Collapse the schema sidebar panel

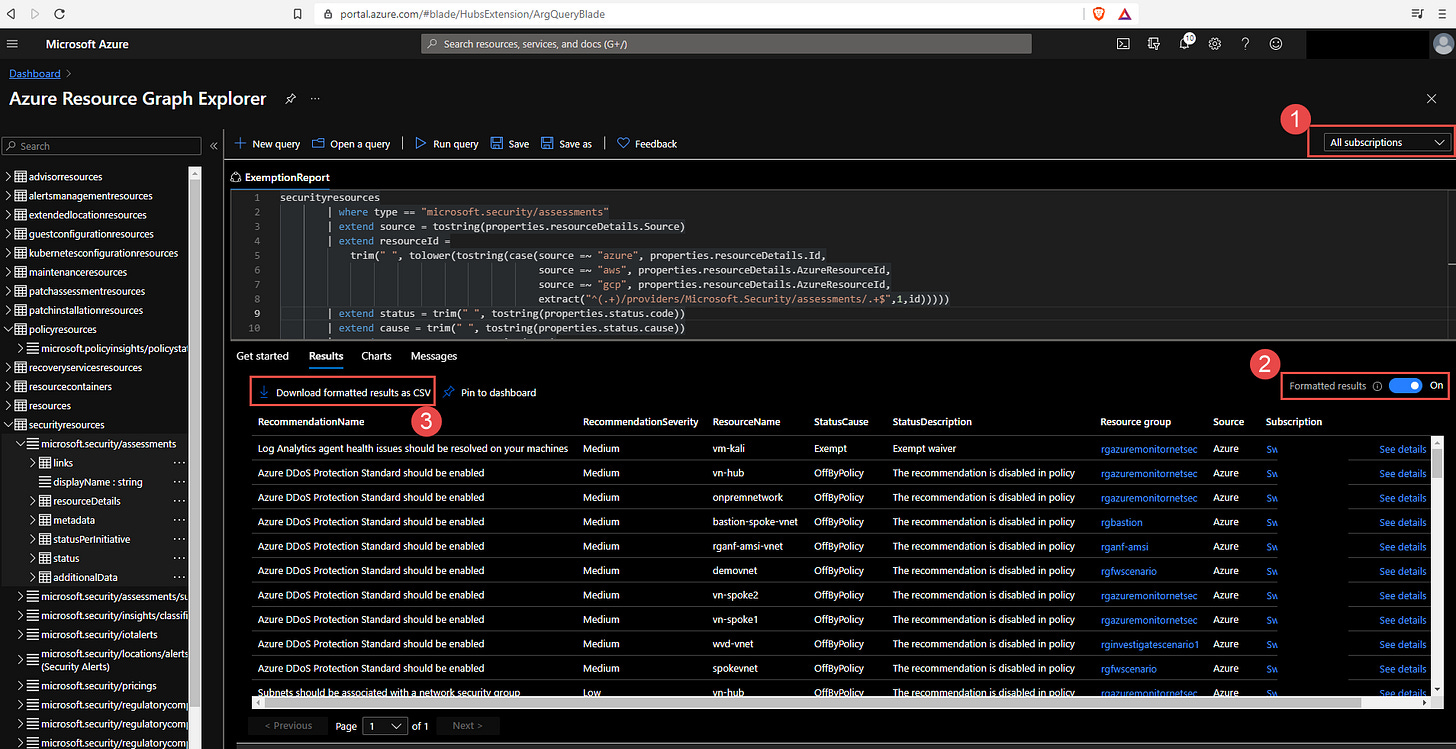tap(213, 146)
